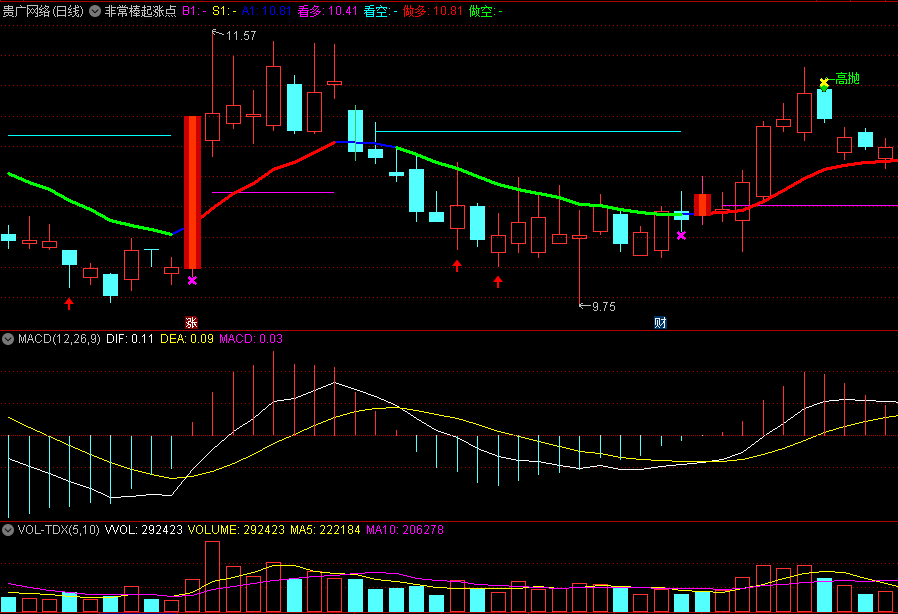
Task: Expand the MACD indicator dropdown circle
Action: pos(8,339)
